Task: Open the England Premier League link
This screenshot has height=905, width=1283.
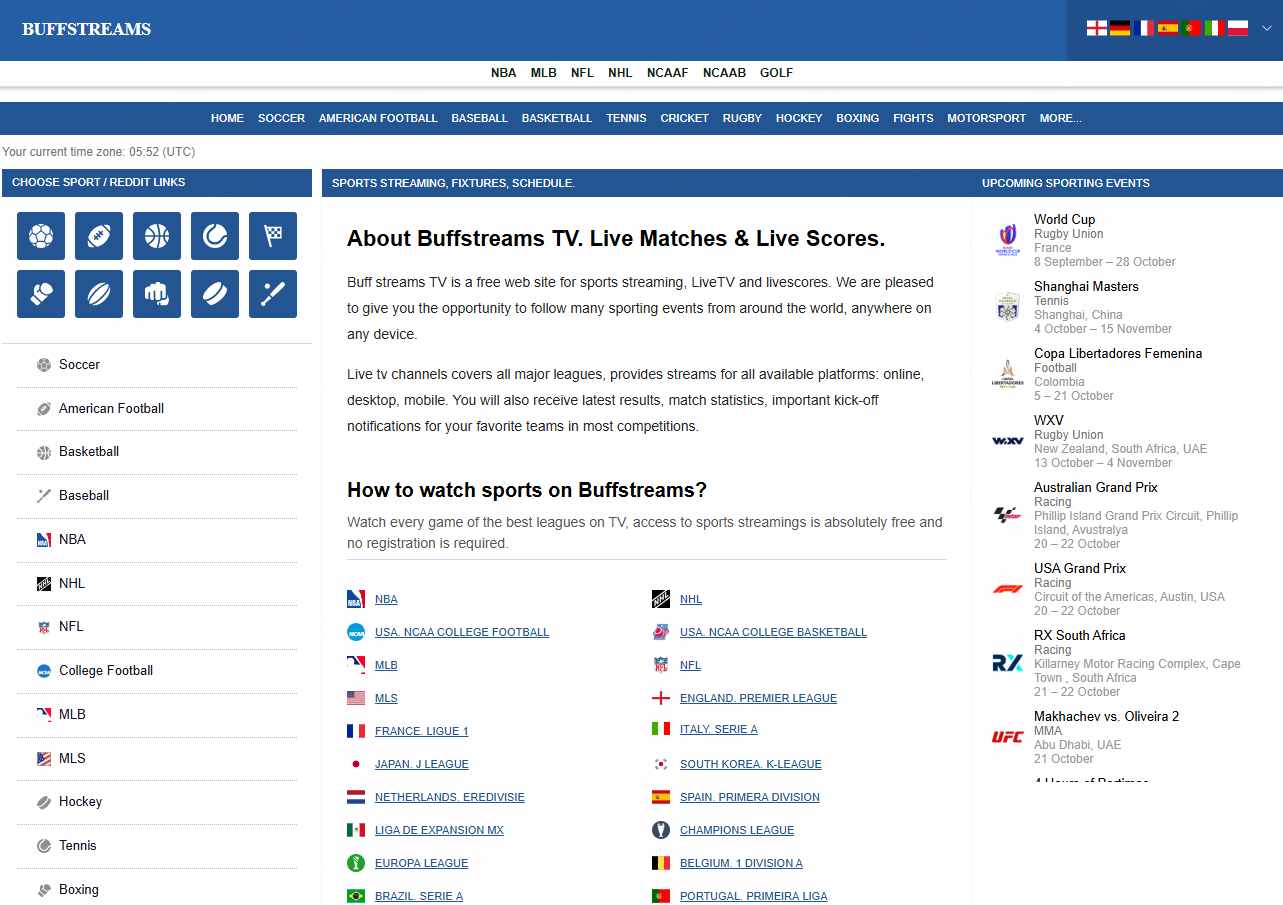Action: (758, 698)
